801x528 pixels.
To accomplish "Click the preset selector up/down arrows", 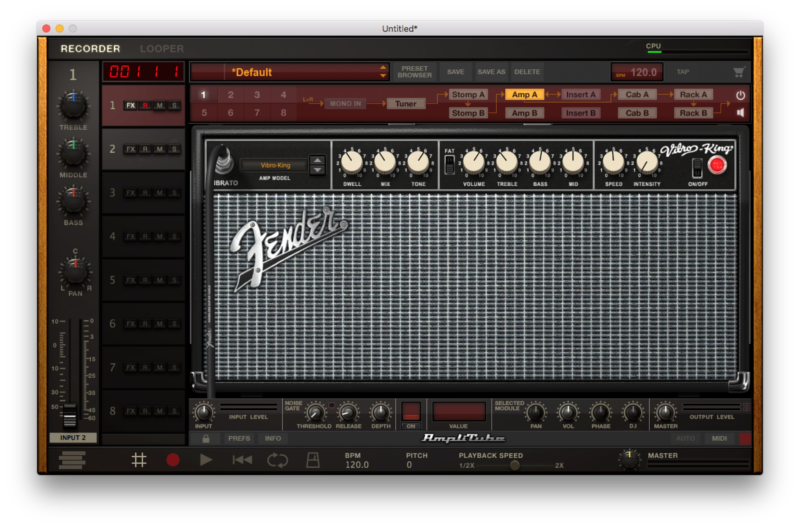I will pyautogui.click(x=383, y=72).
